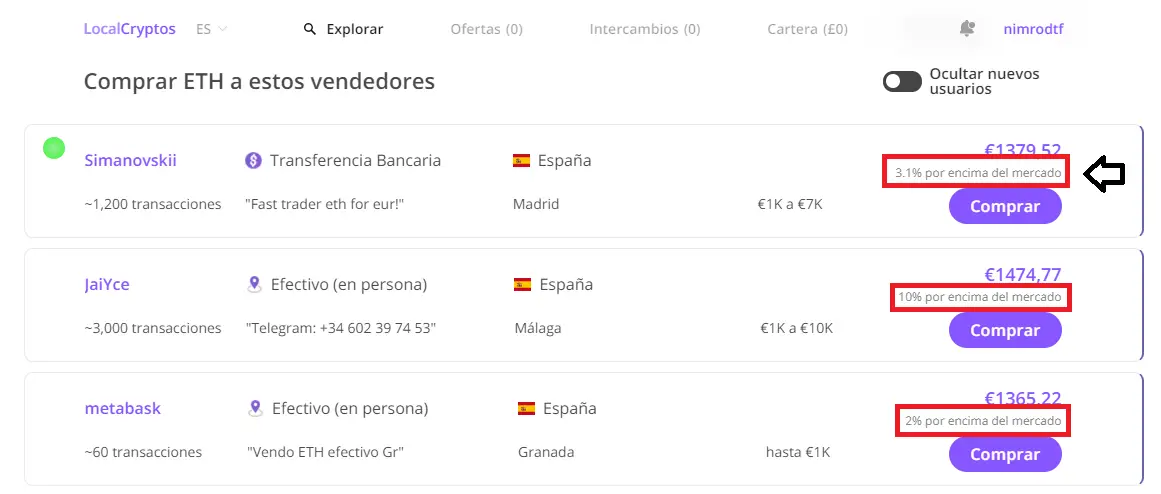Click the Spain flag in Simanovskii's row

coord(521,161)
